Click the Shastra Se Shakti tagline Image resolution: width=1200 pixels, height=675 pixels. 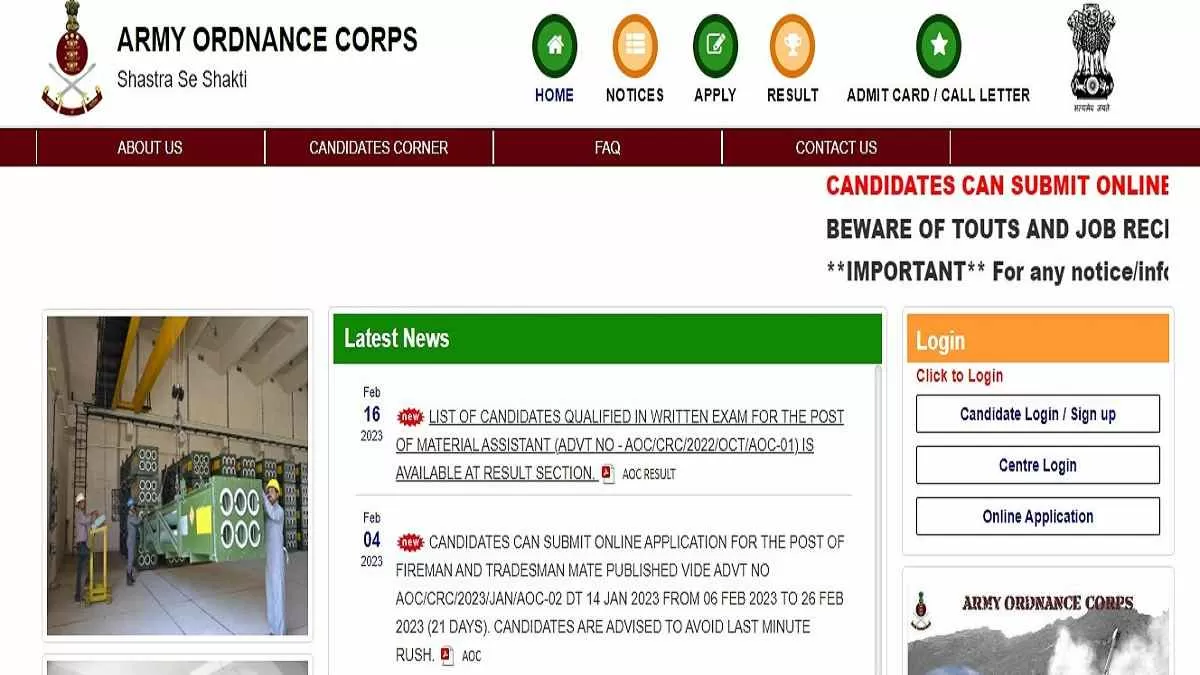click(182, 79)
